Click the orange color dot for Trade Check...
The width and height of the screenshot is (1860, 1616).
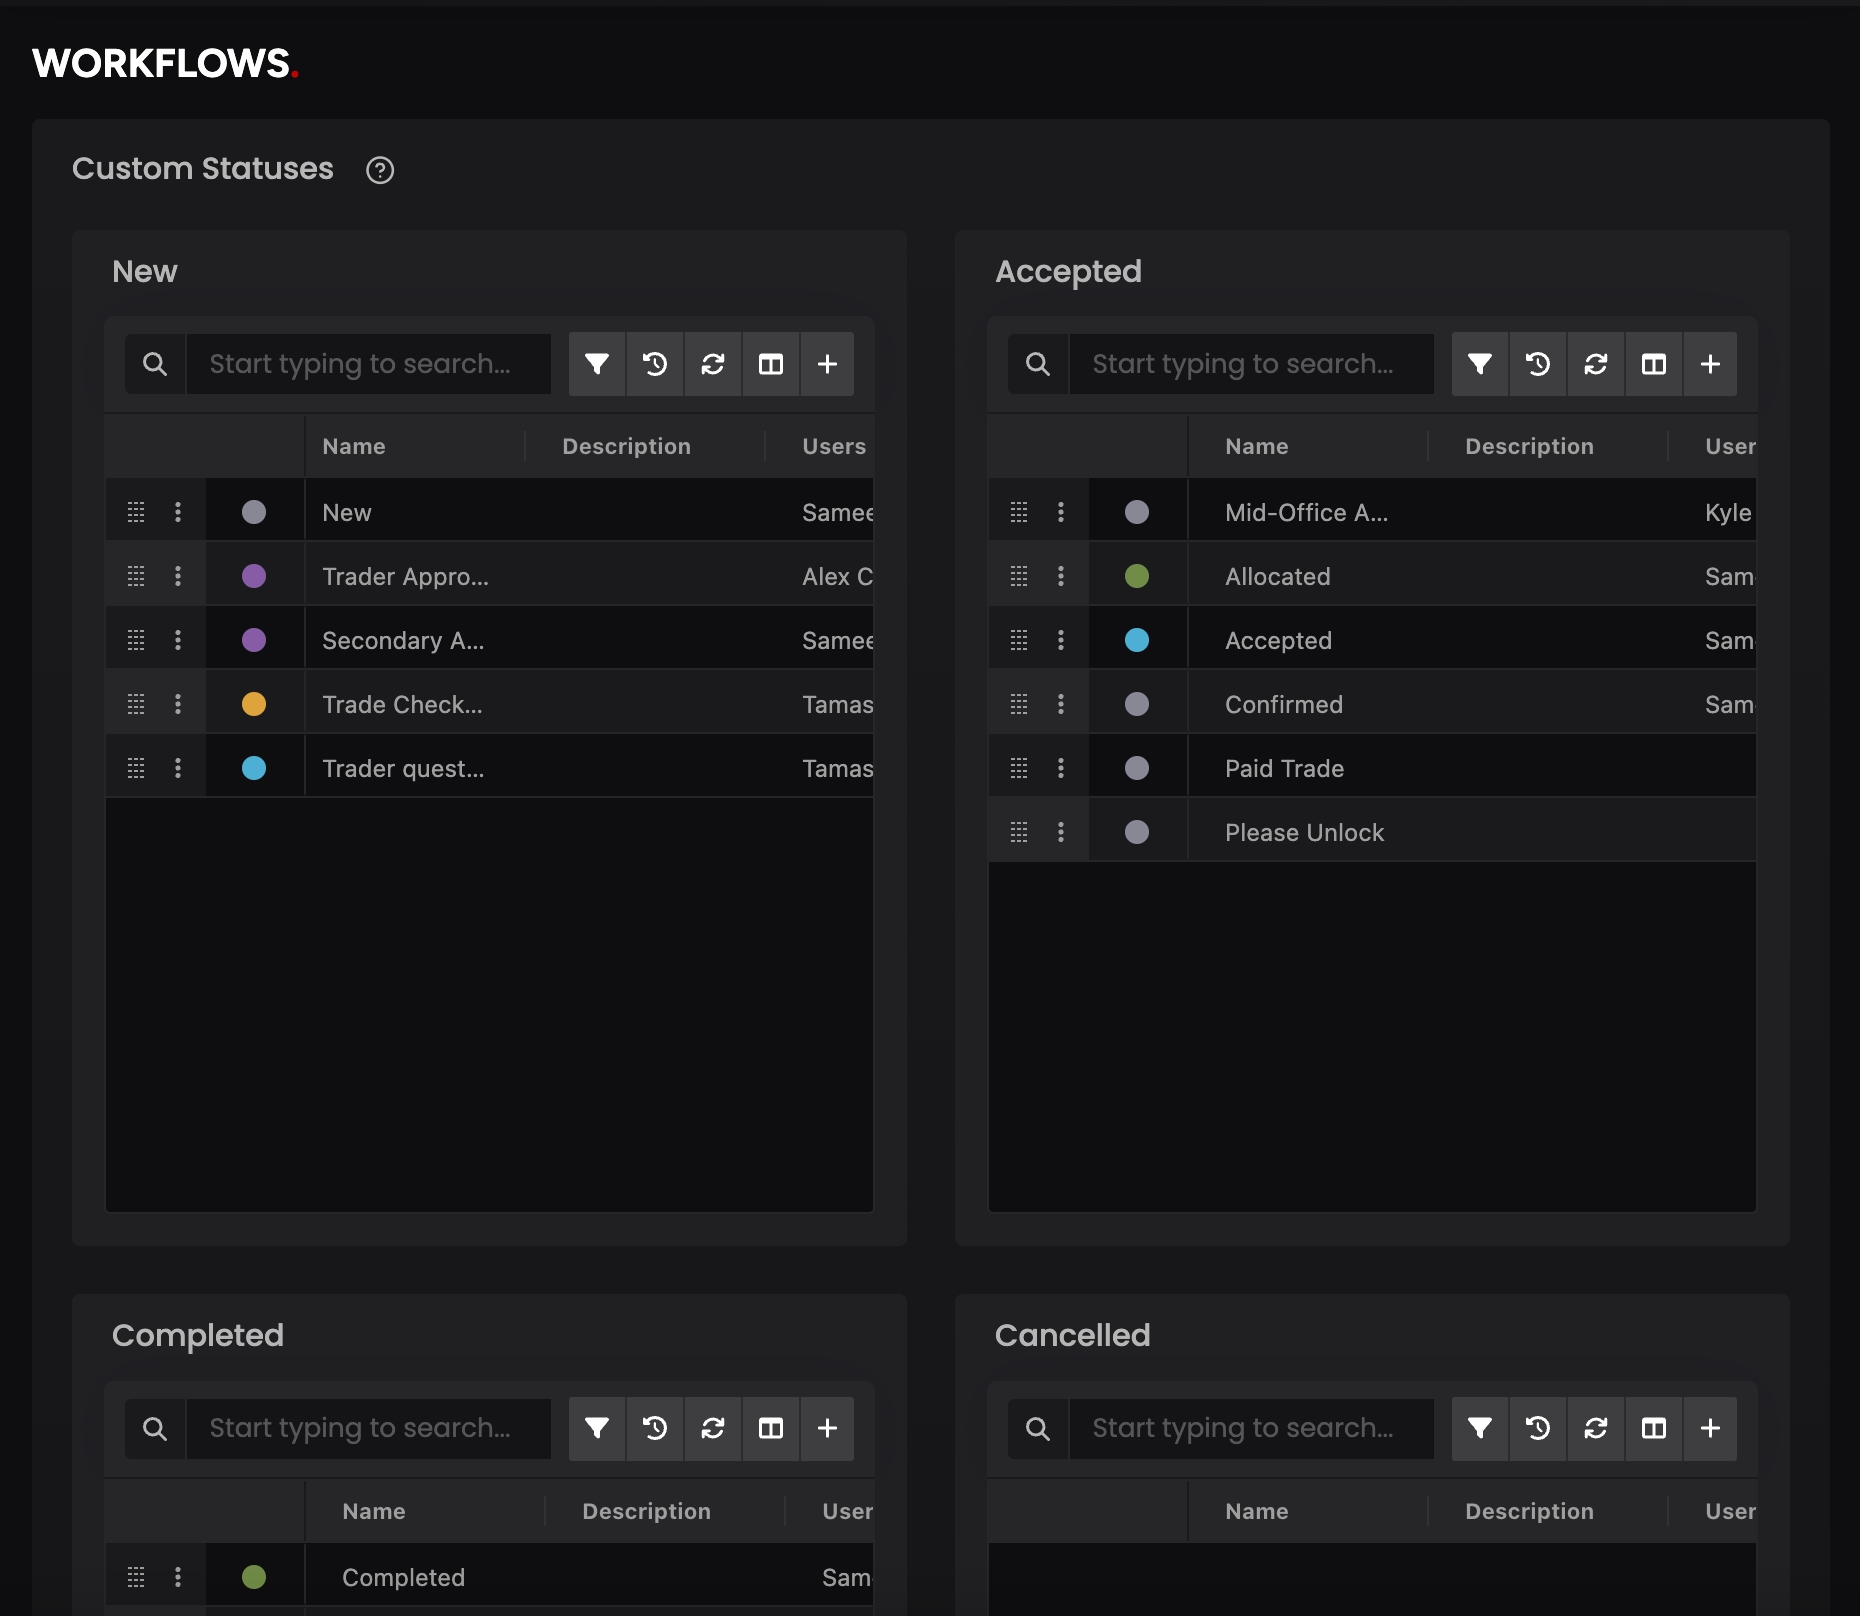click(254, 704)
